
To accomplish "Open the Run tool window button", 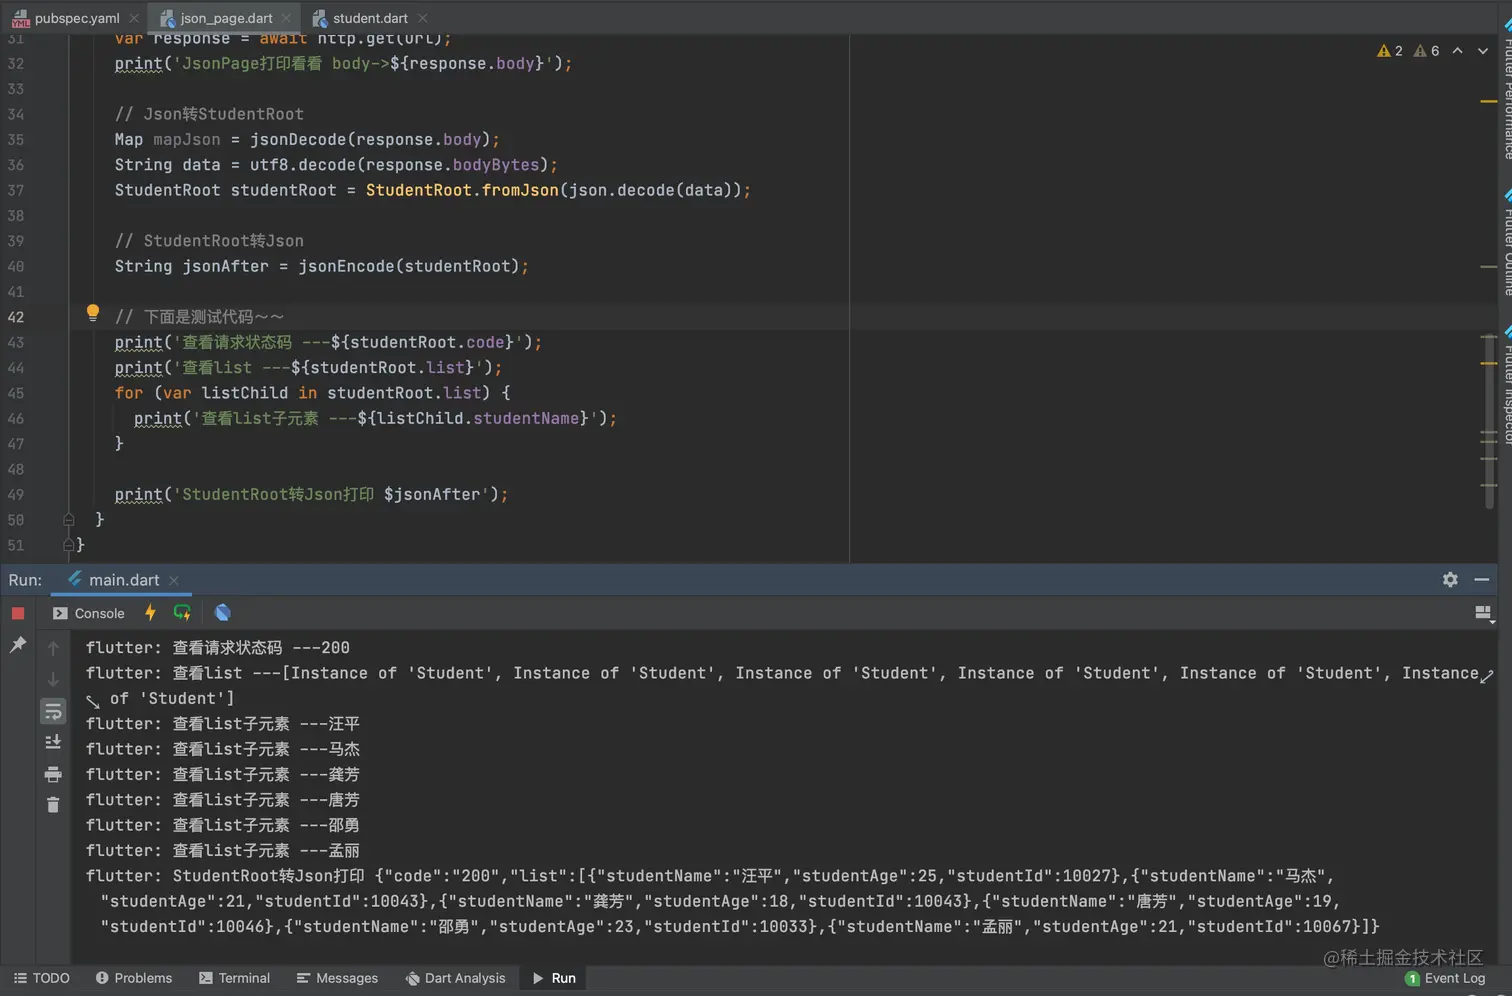I will [554, 978].
